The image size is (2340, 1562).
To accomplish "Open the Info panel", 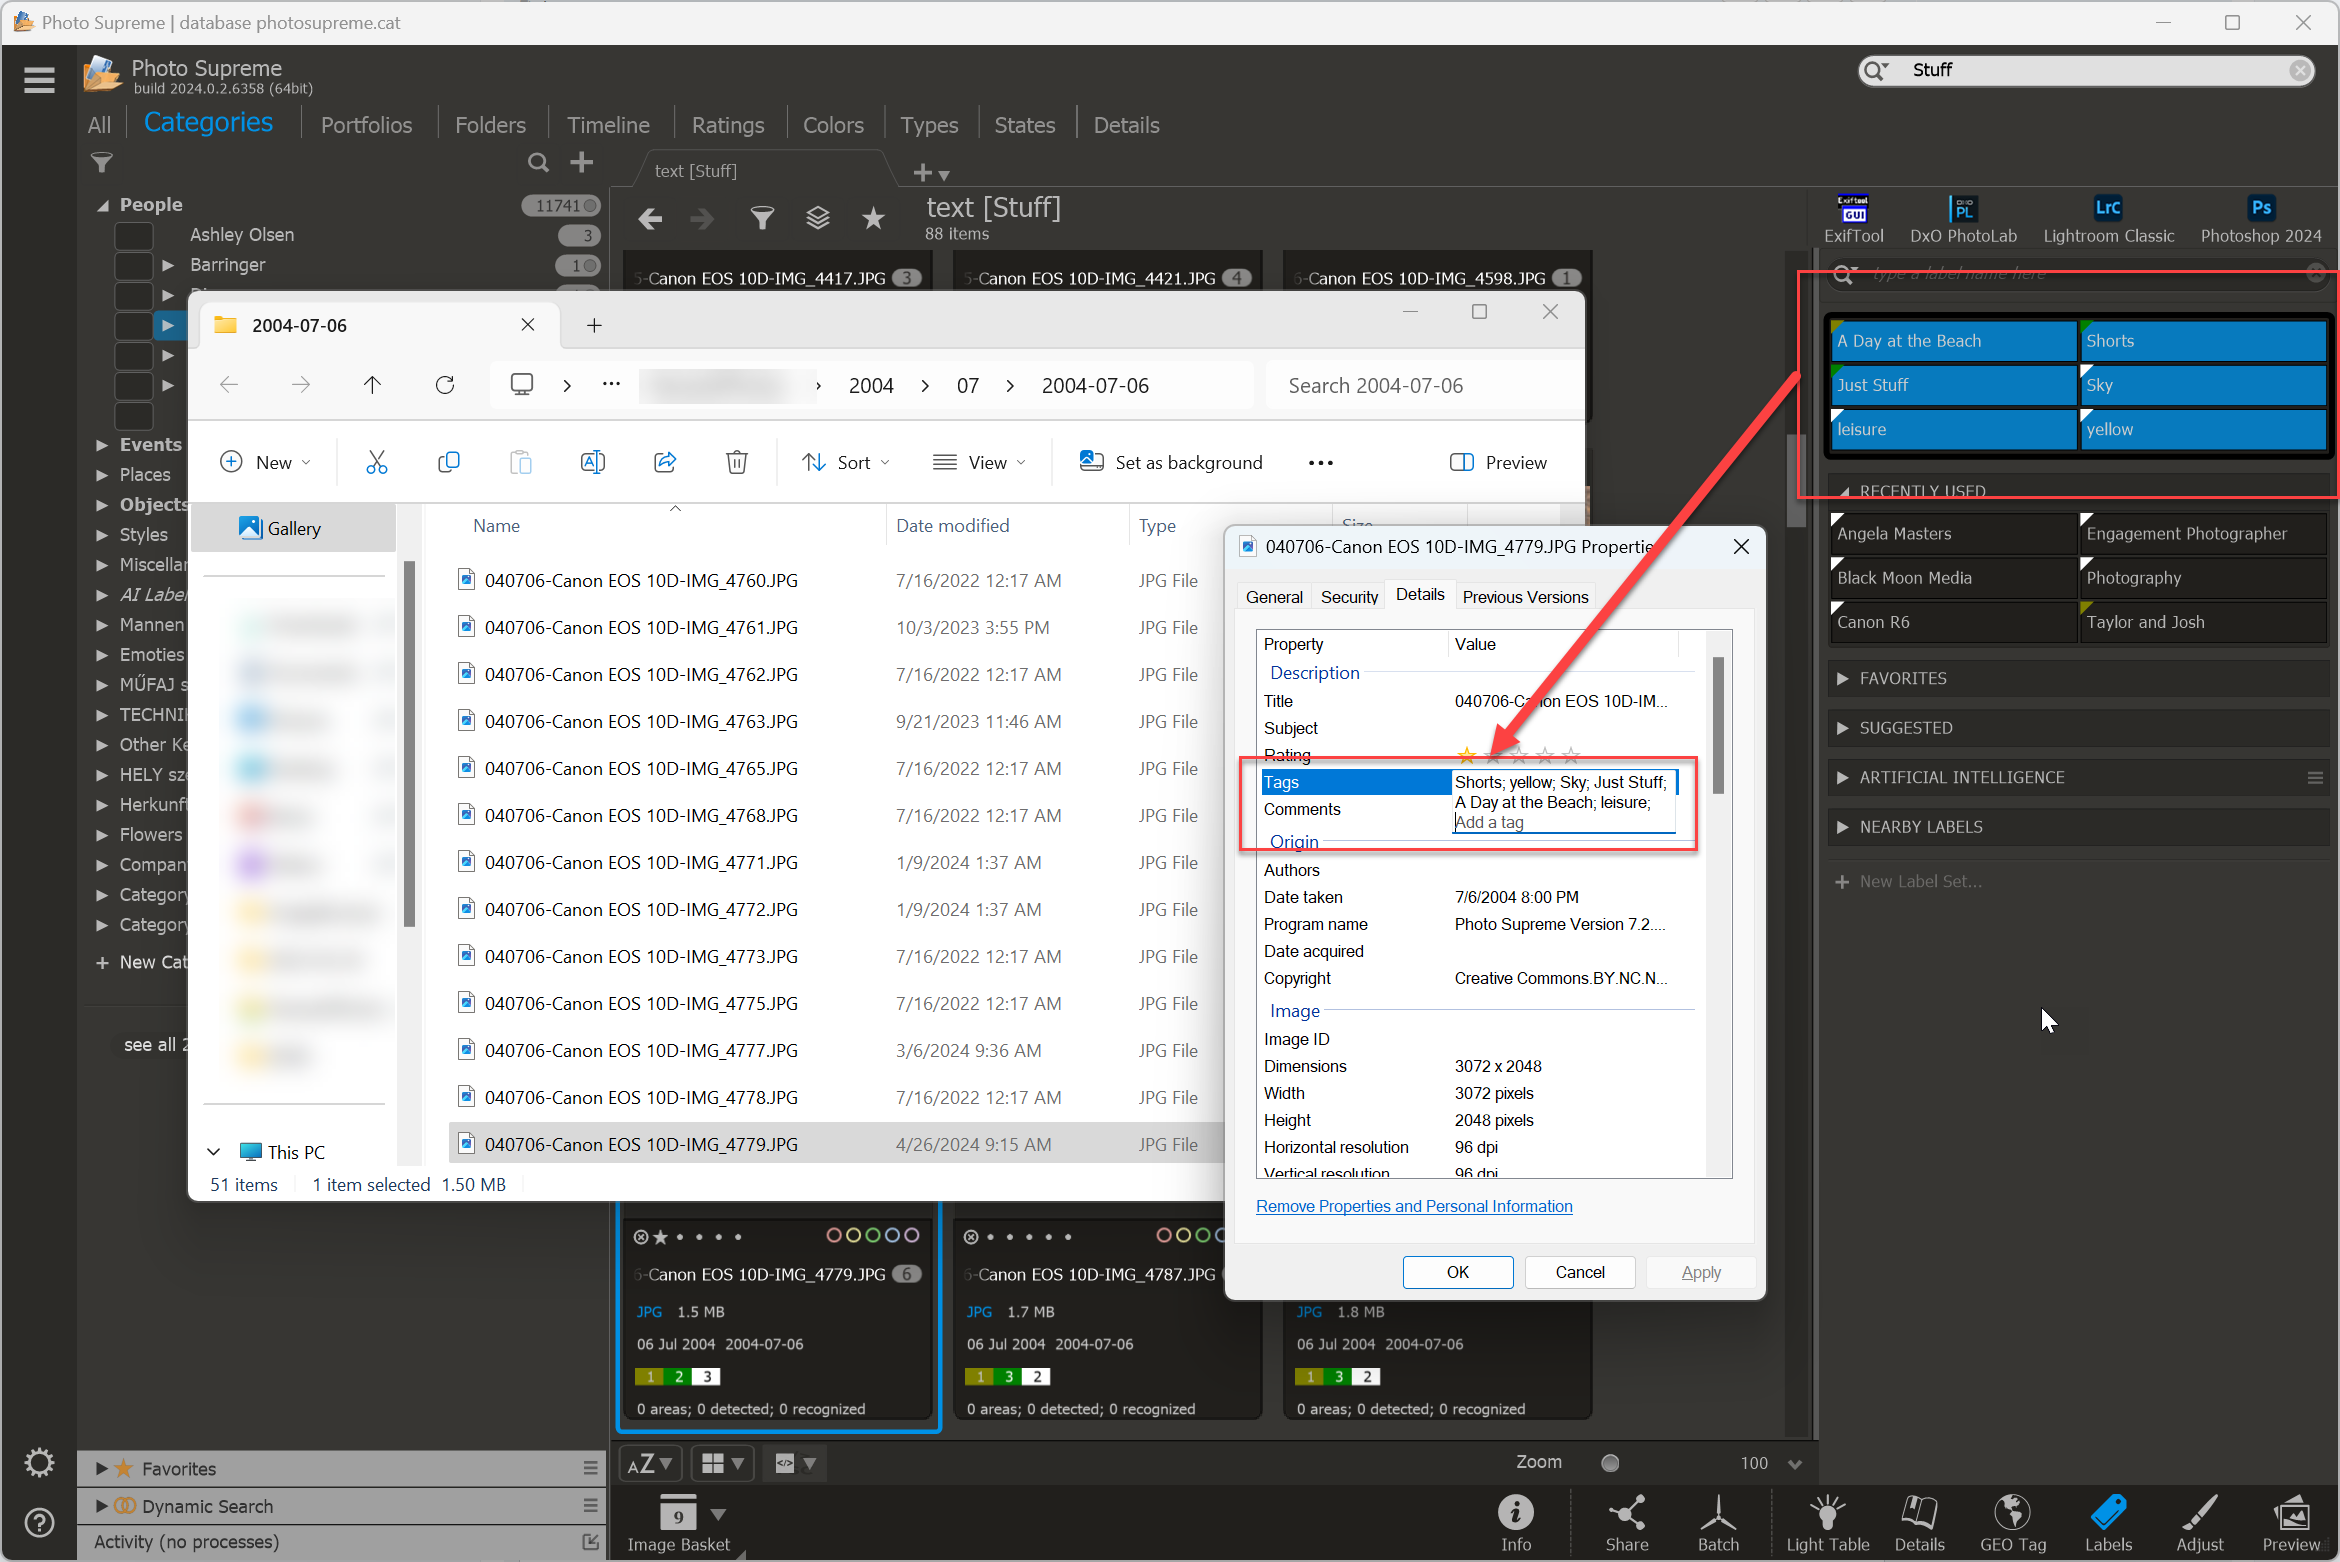I will 1516,1523.
